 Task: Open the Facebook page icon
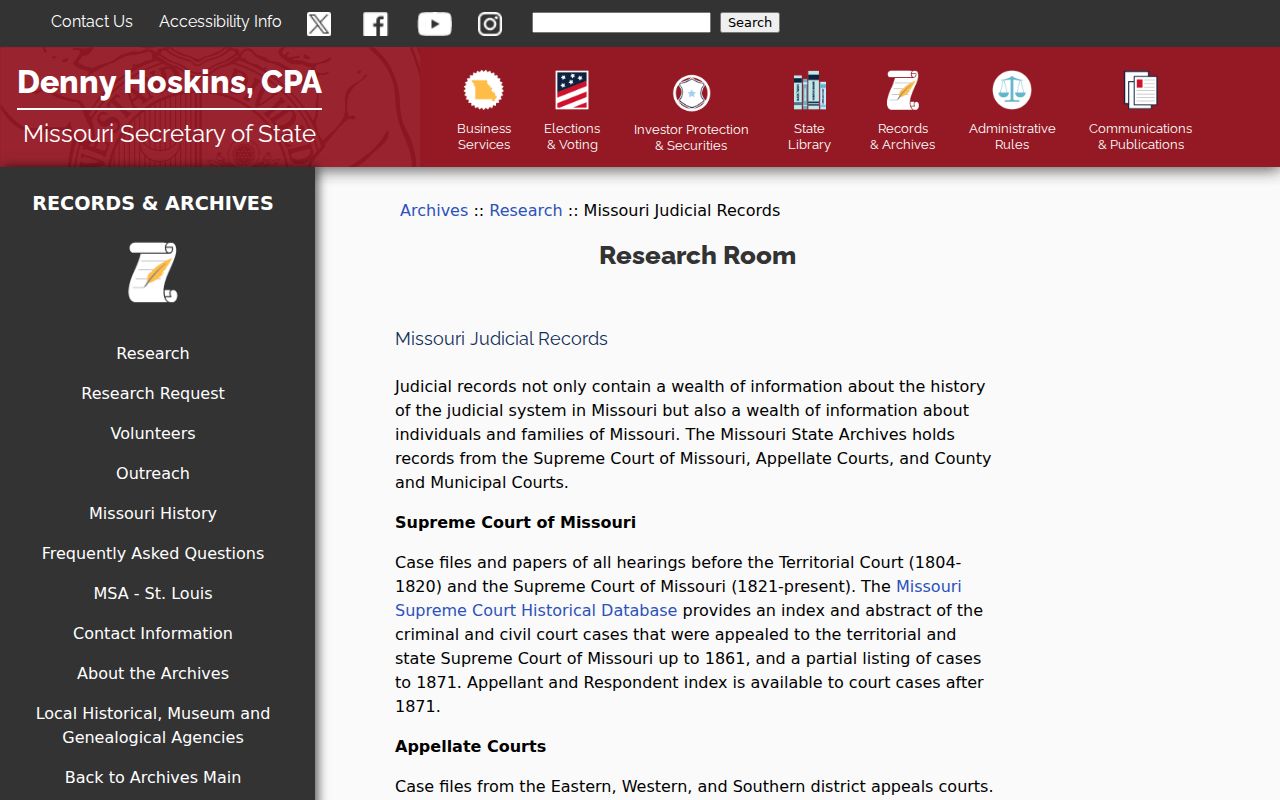375,23
